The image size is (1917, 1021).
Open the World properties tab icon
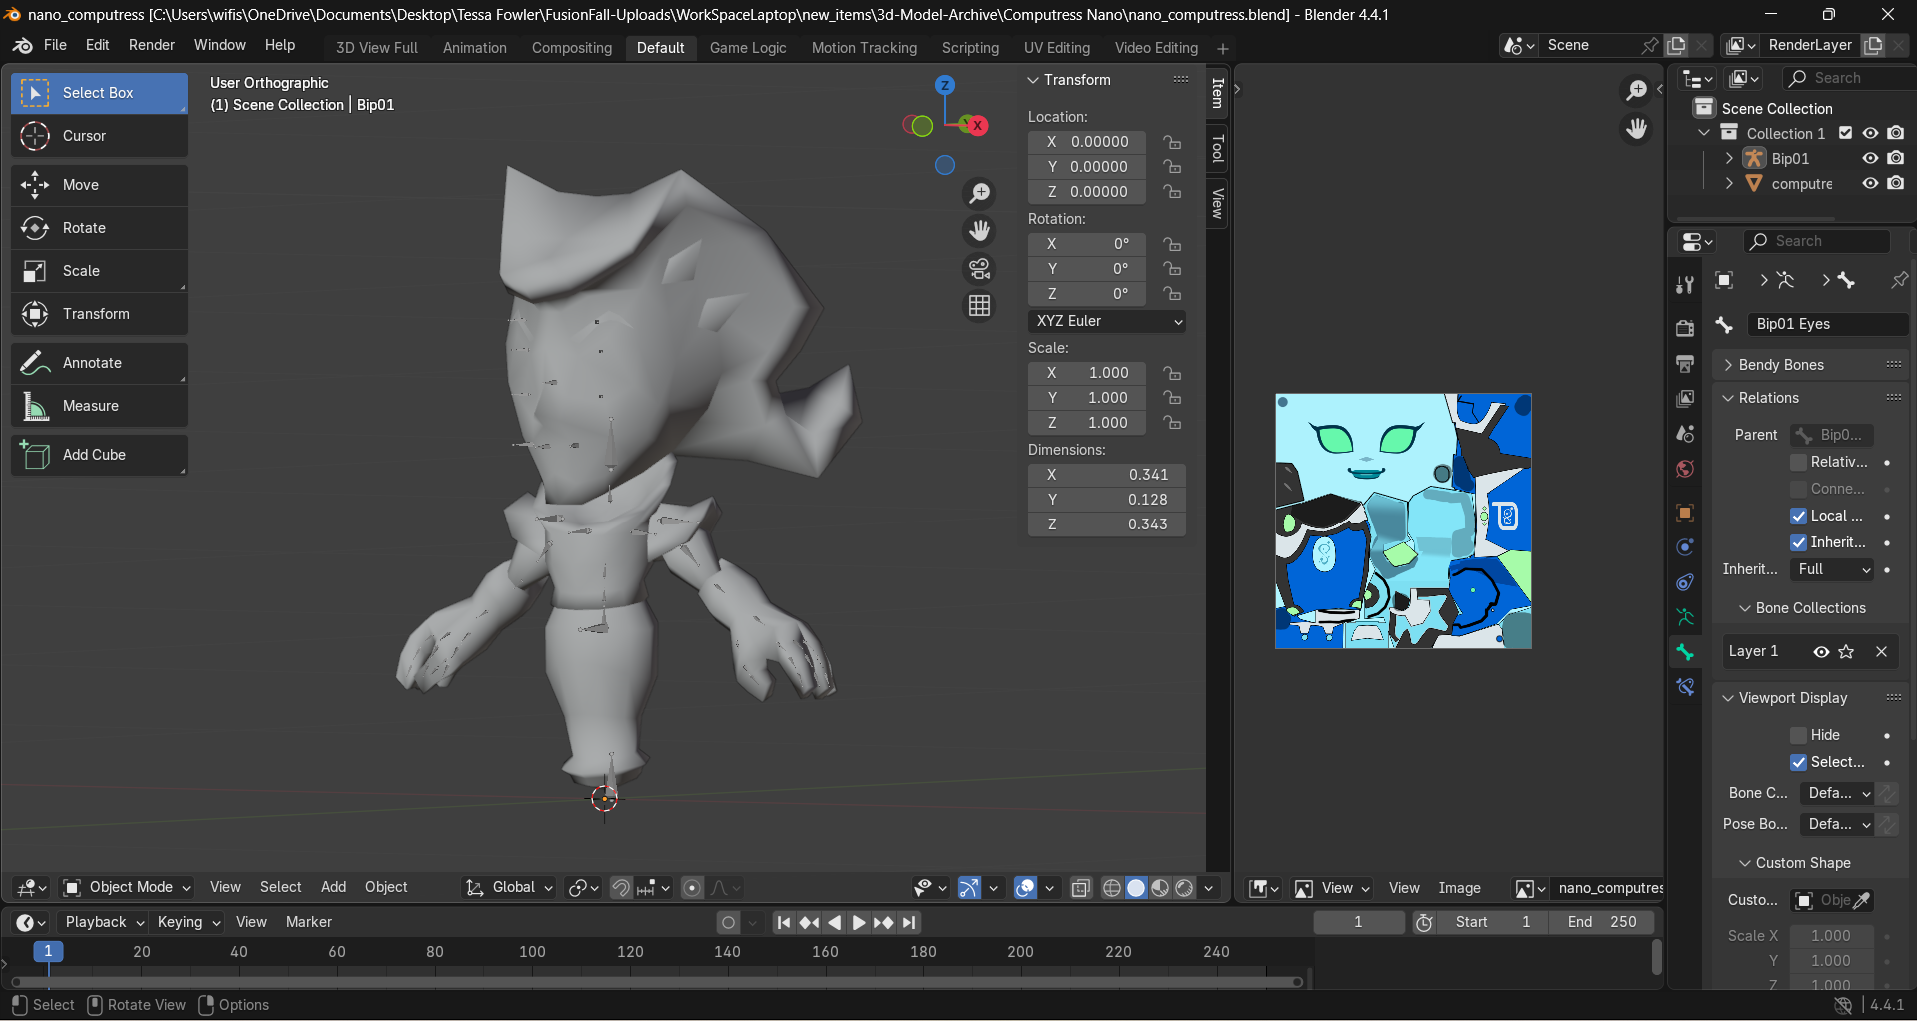pyautogui.click(x=1685, y=470)
